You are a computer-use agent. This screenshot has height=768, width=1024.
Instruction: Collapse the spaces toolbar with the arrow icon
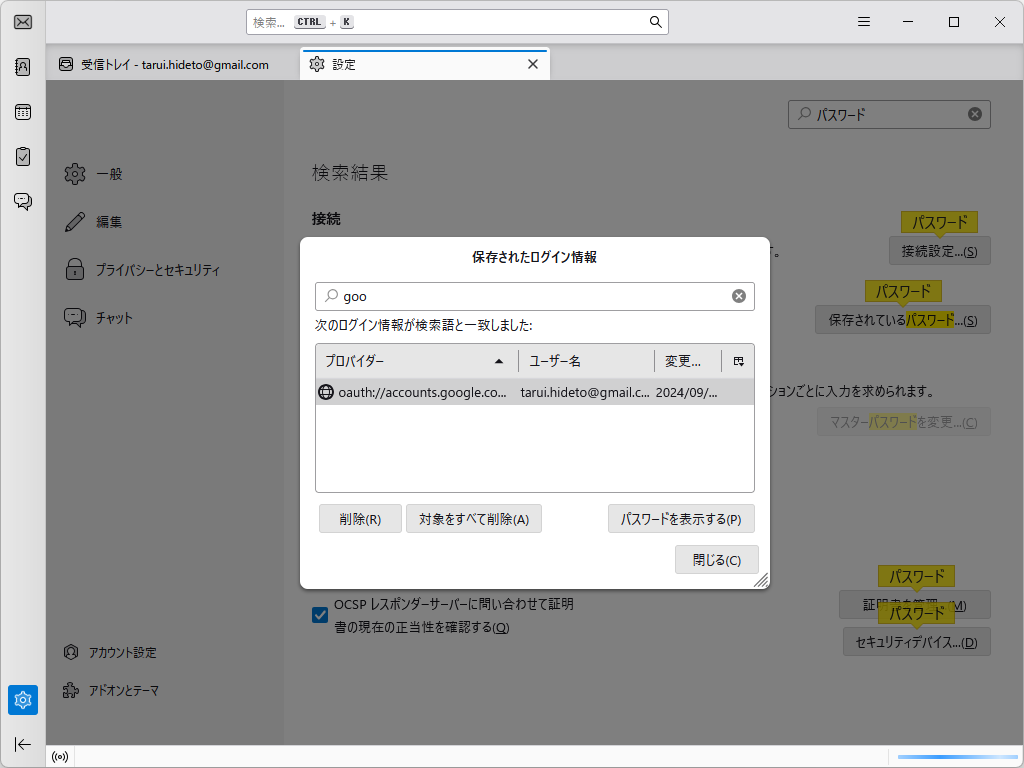tap(22, 744)
